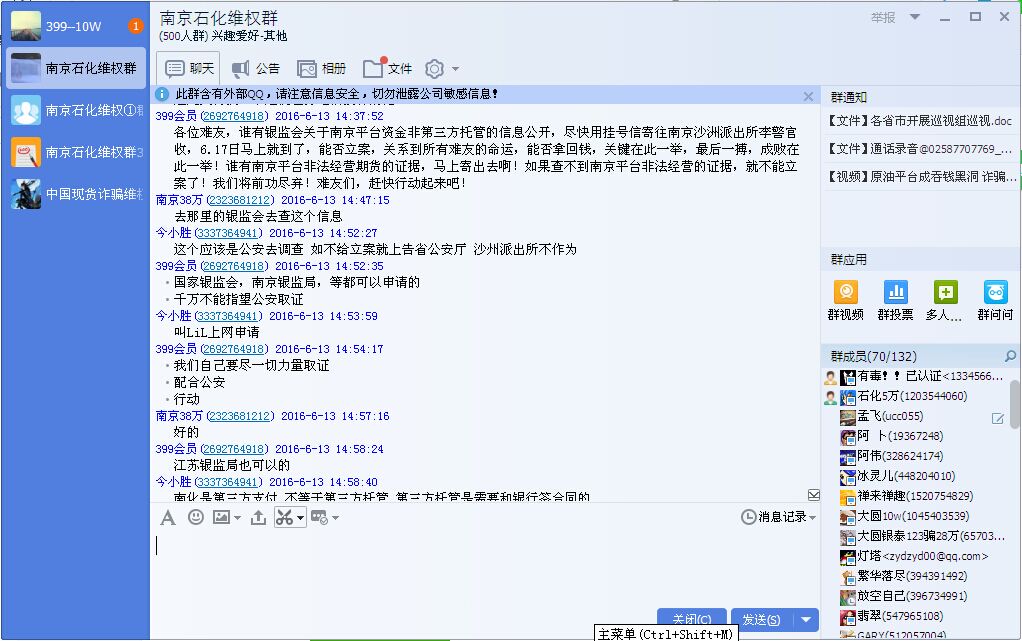1022x641 pixels.
Task: Switch to the 公告 announcements tab
Action: tap(256, 68)
